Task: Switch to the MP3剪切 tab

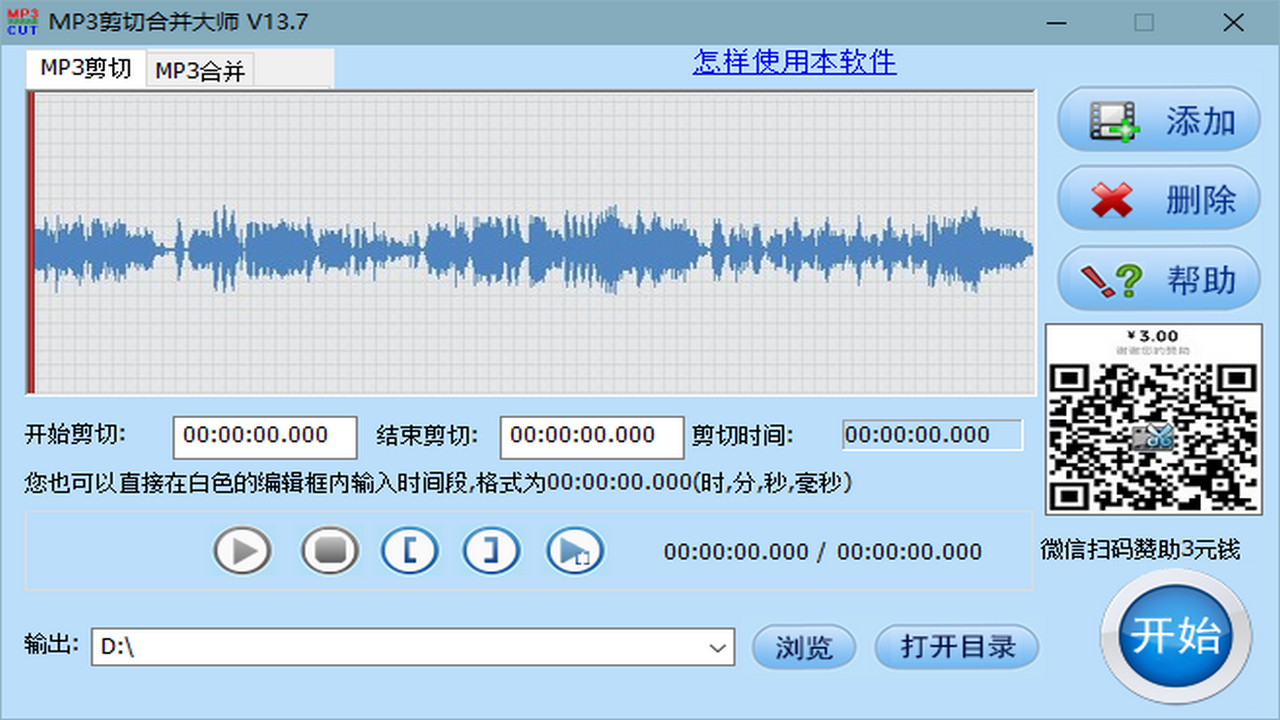Action: pos(86,69)
